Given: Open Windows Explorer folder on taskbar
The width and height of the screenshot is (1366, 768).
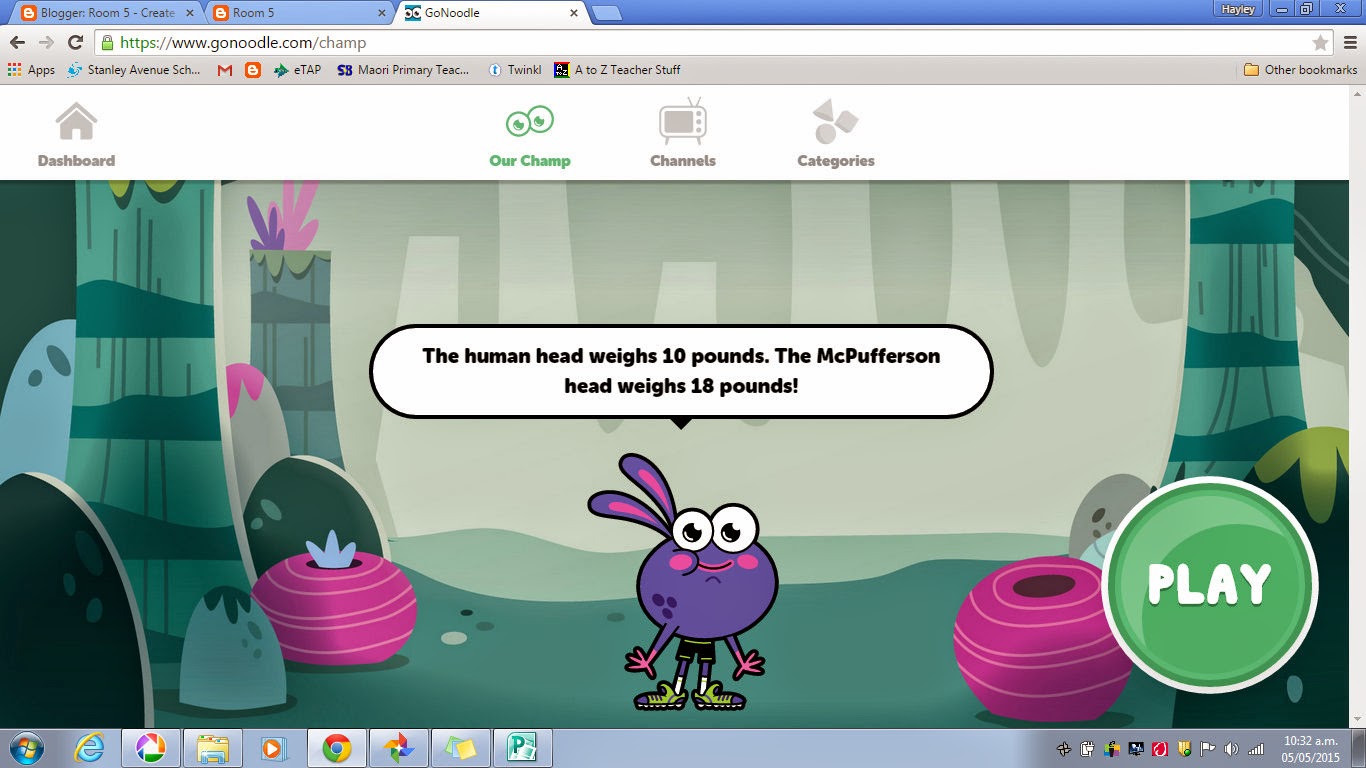Looking at the screenshot, I should click(213, 748).
